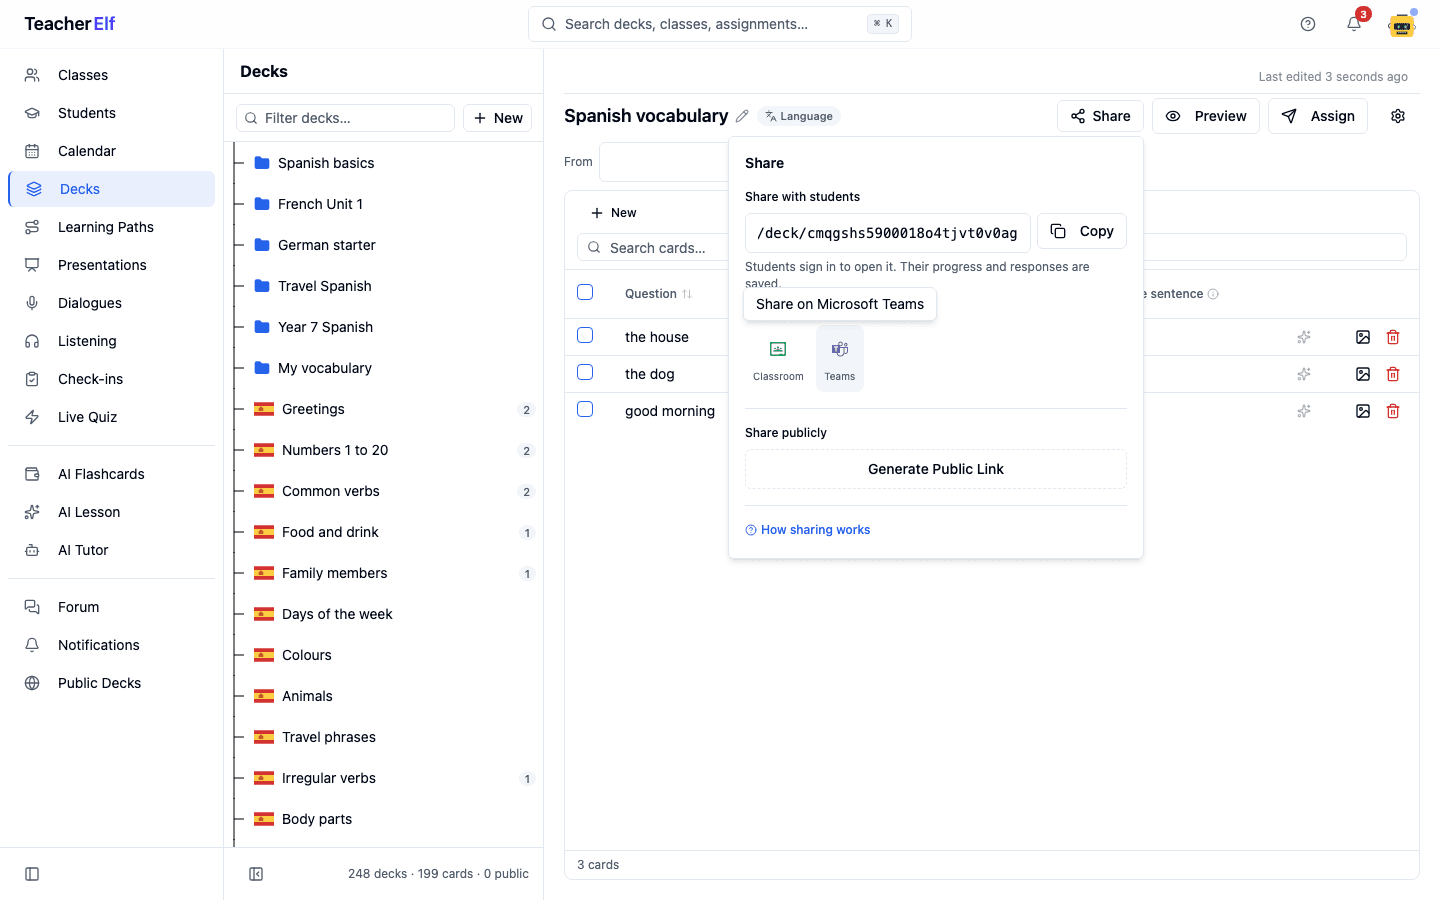Open Public Decks page
Image resolution: width=1440 pixels, height=900 pixels.
pos(111,683)
